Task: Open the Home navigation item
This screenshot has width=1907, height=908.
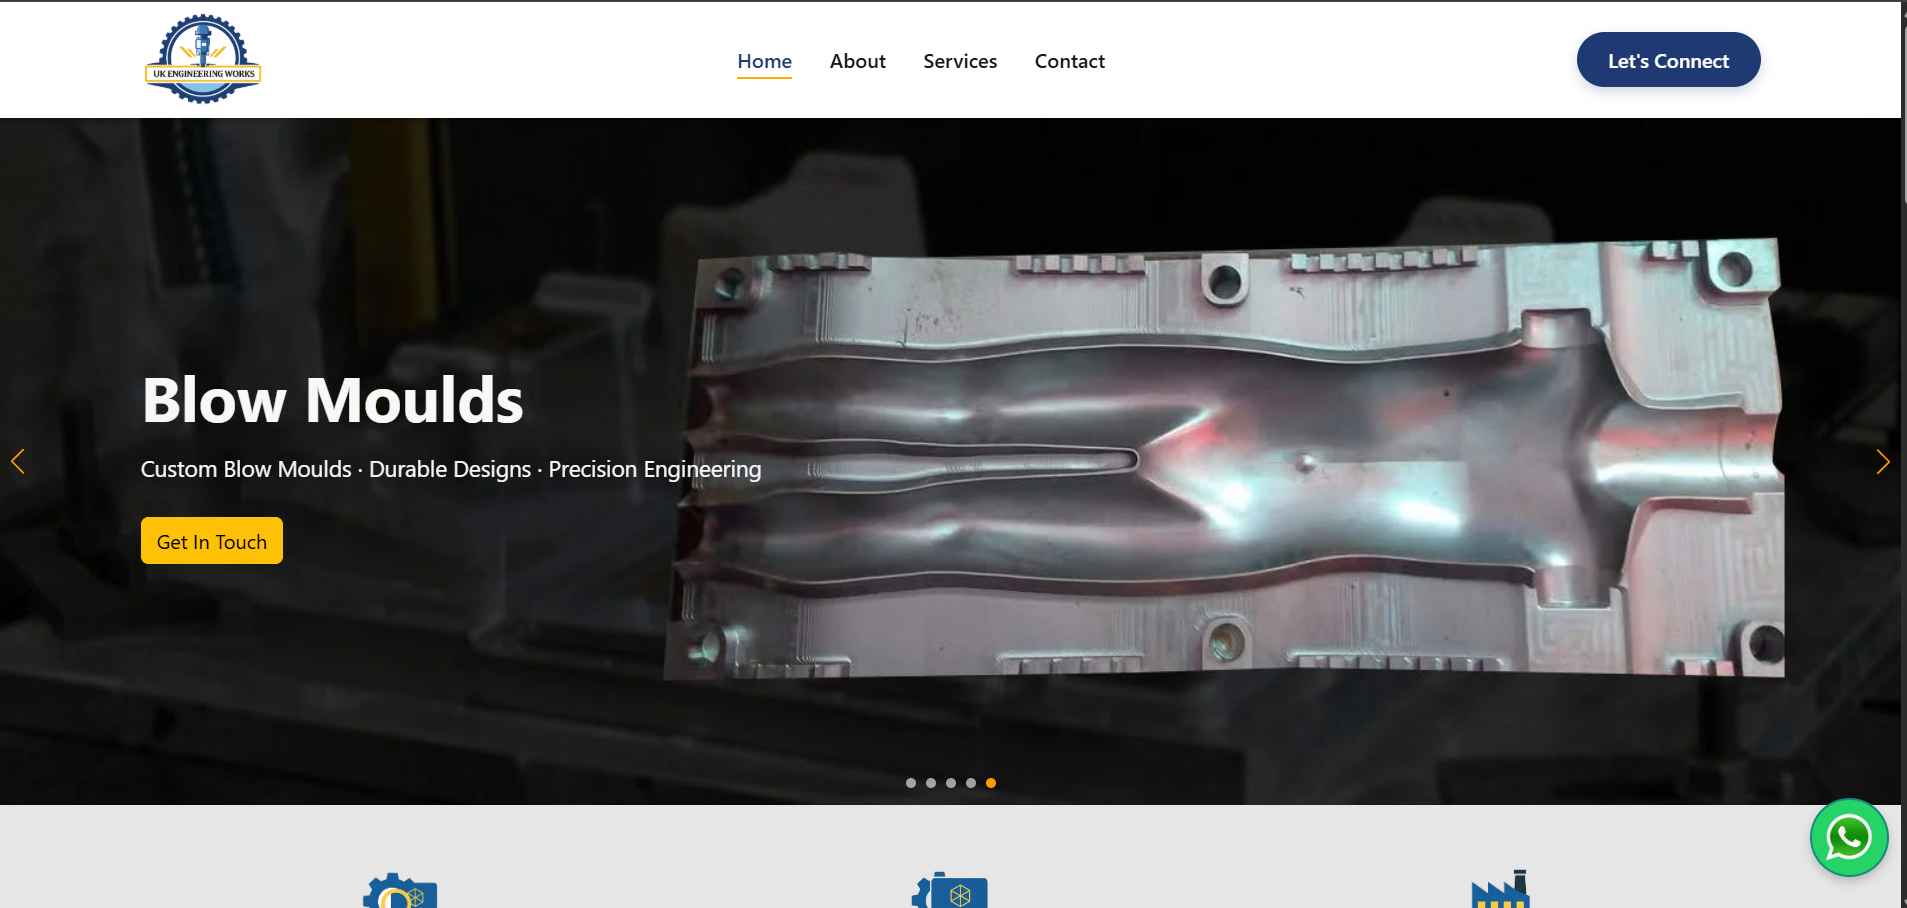Action: coord(764,61)
